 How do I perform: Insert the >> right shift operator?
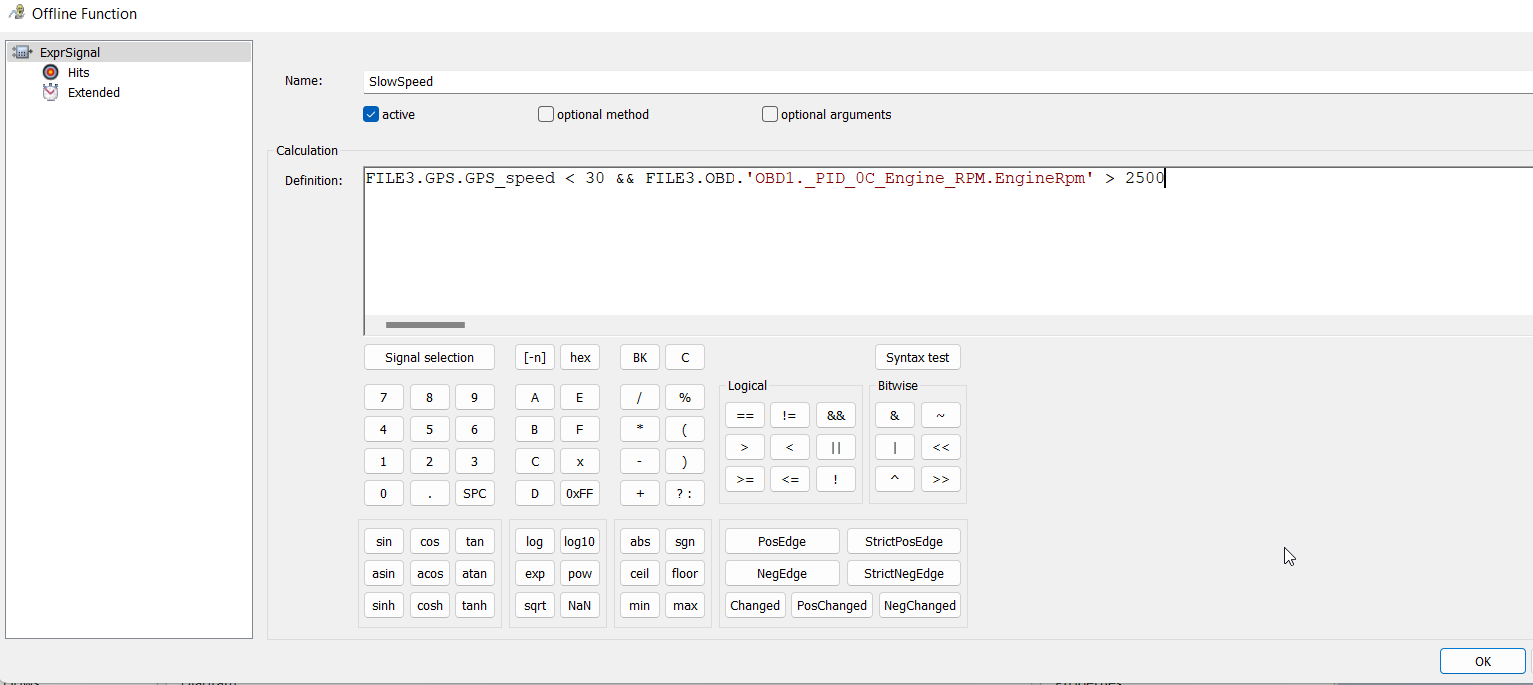[x=941, y=479]
